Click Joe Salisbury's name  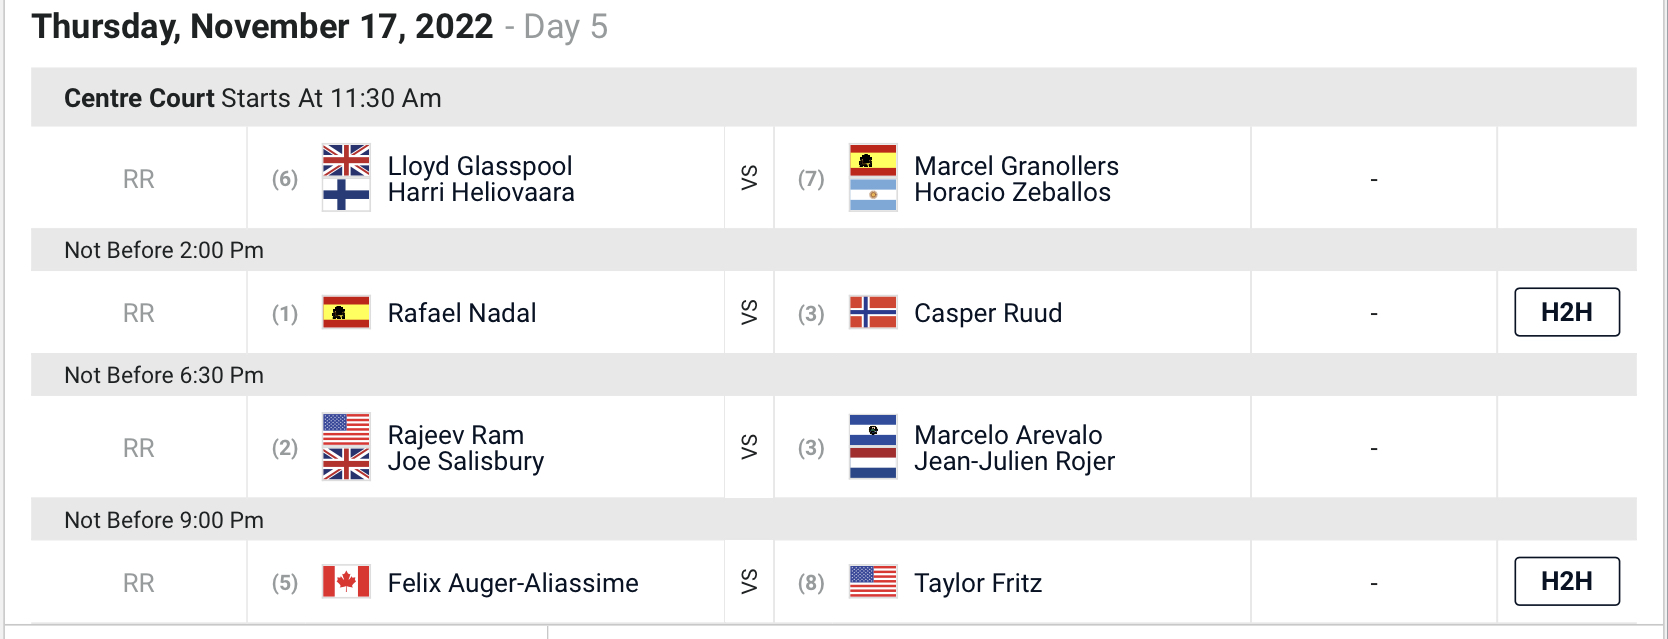click(x=466, y=462)
